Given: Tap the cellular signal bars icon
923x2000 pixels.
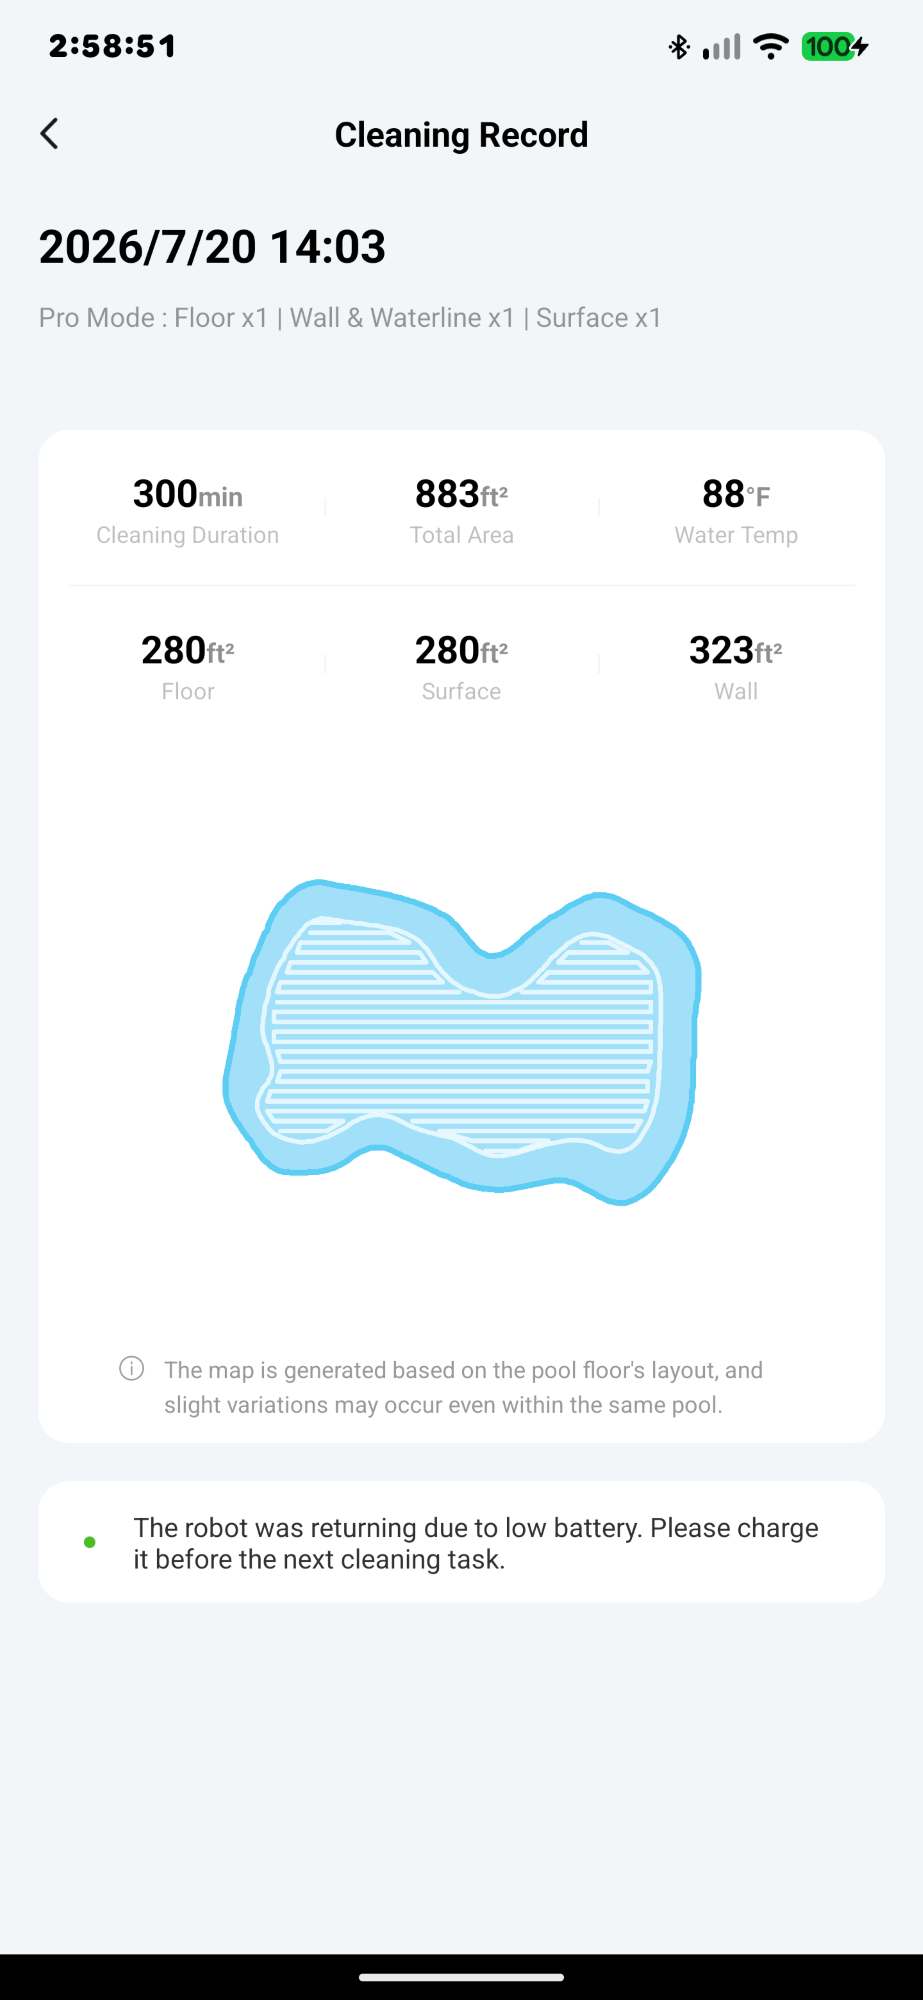Looking at the screenshot, I should tap(721, 46).
